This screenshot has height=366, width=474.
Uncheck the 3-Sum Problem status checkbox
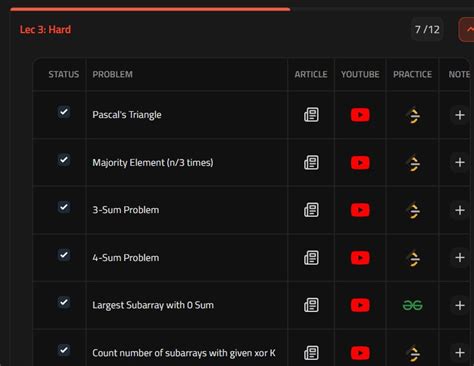[x=64, y=207]
